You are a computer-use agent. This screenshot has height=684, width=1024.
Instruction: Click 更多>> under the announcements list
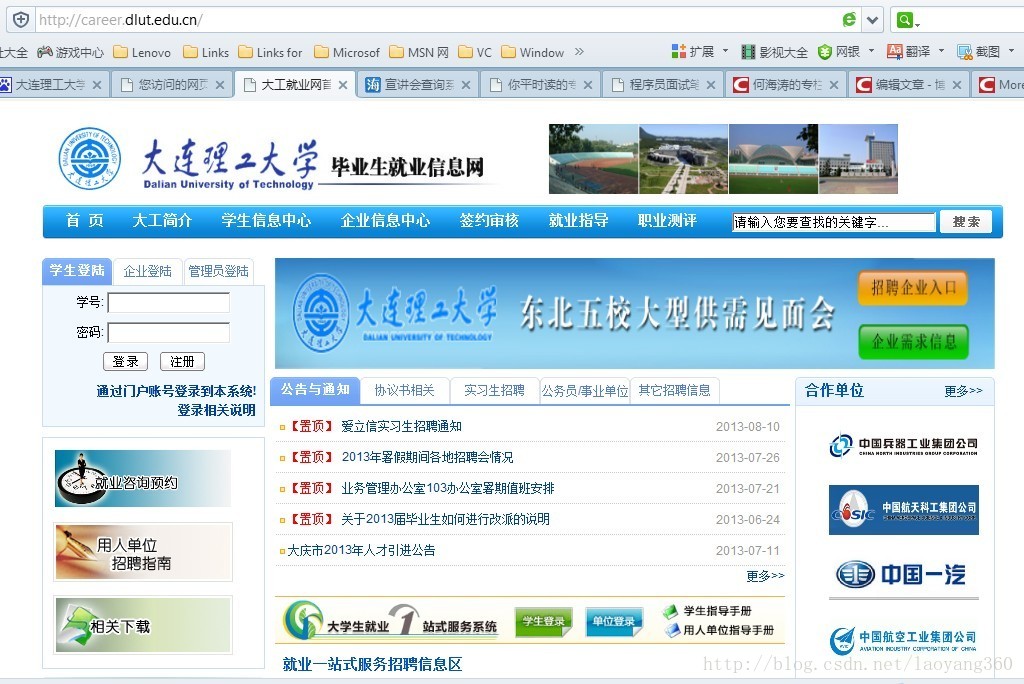pos(765,576)
